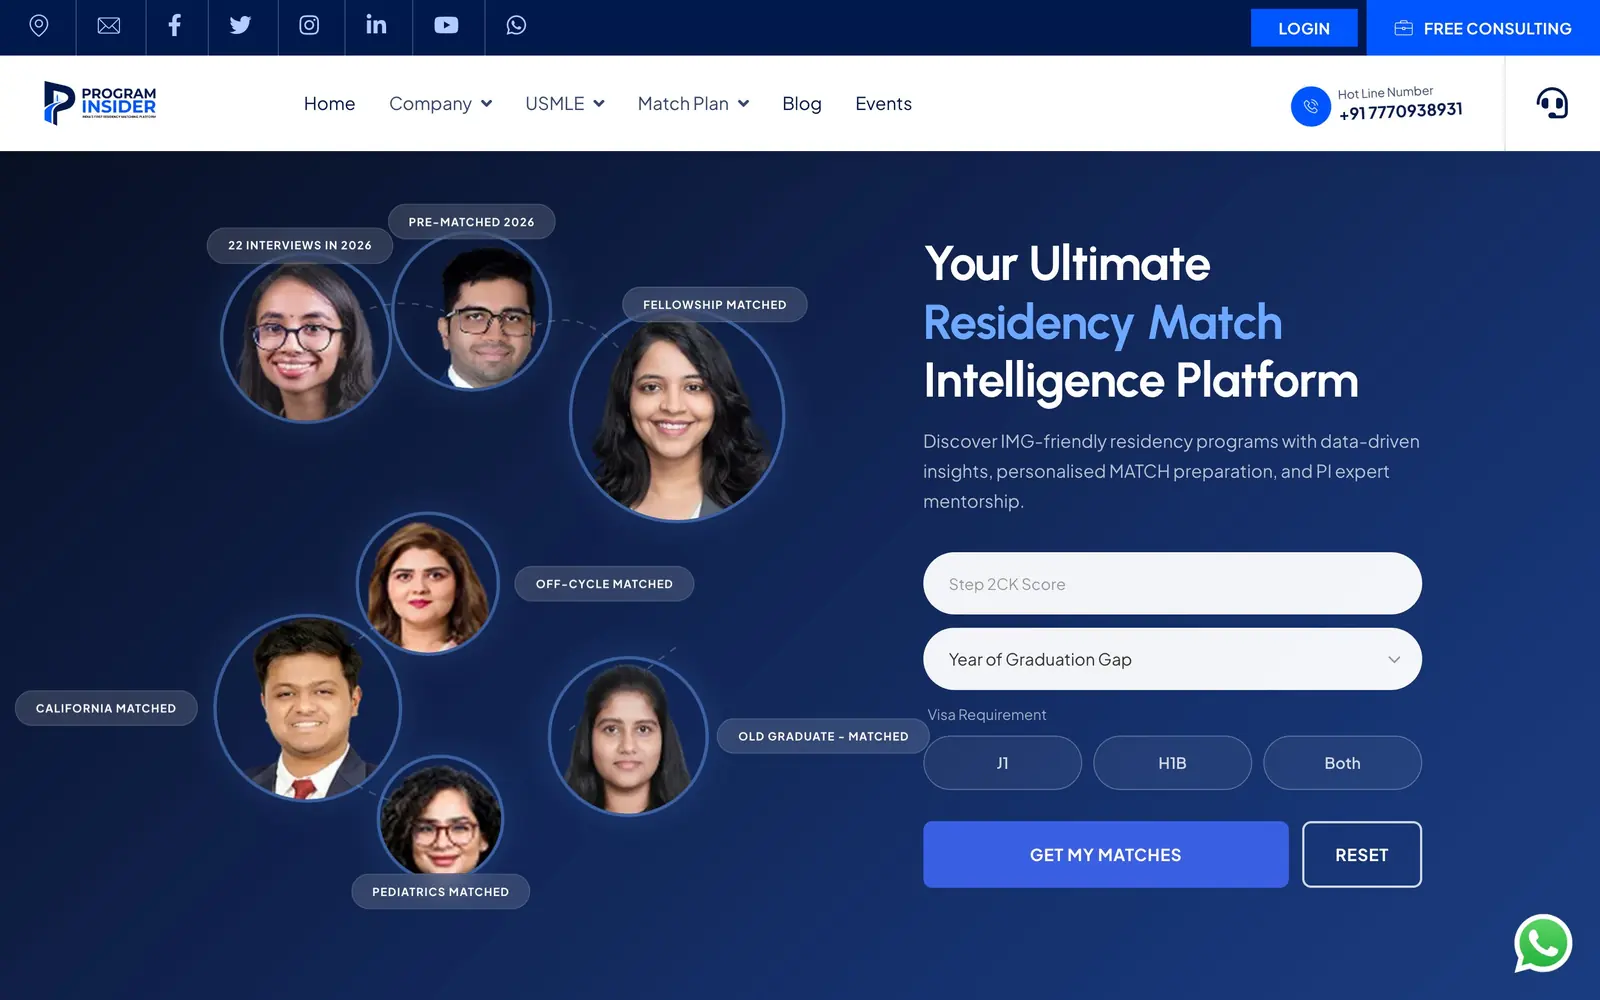Image resolution: width=1600 pixels, height=1000 pixels.
Task: Open the headset support icon
Action: [1552, 103]
